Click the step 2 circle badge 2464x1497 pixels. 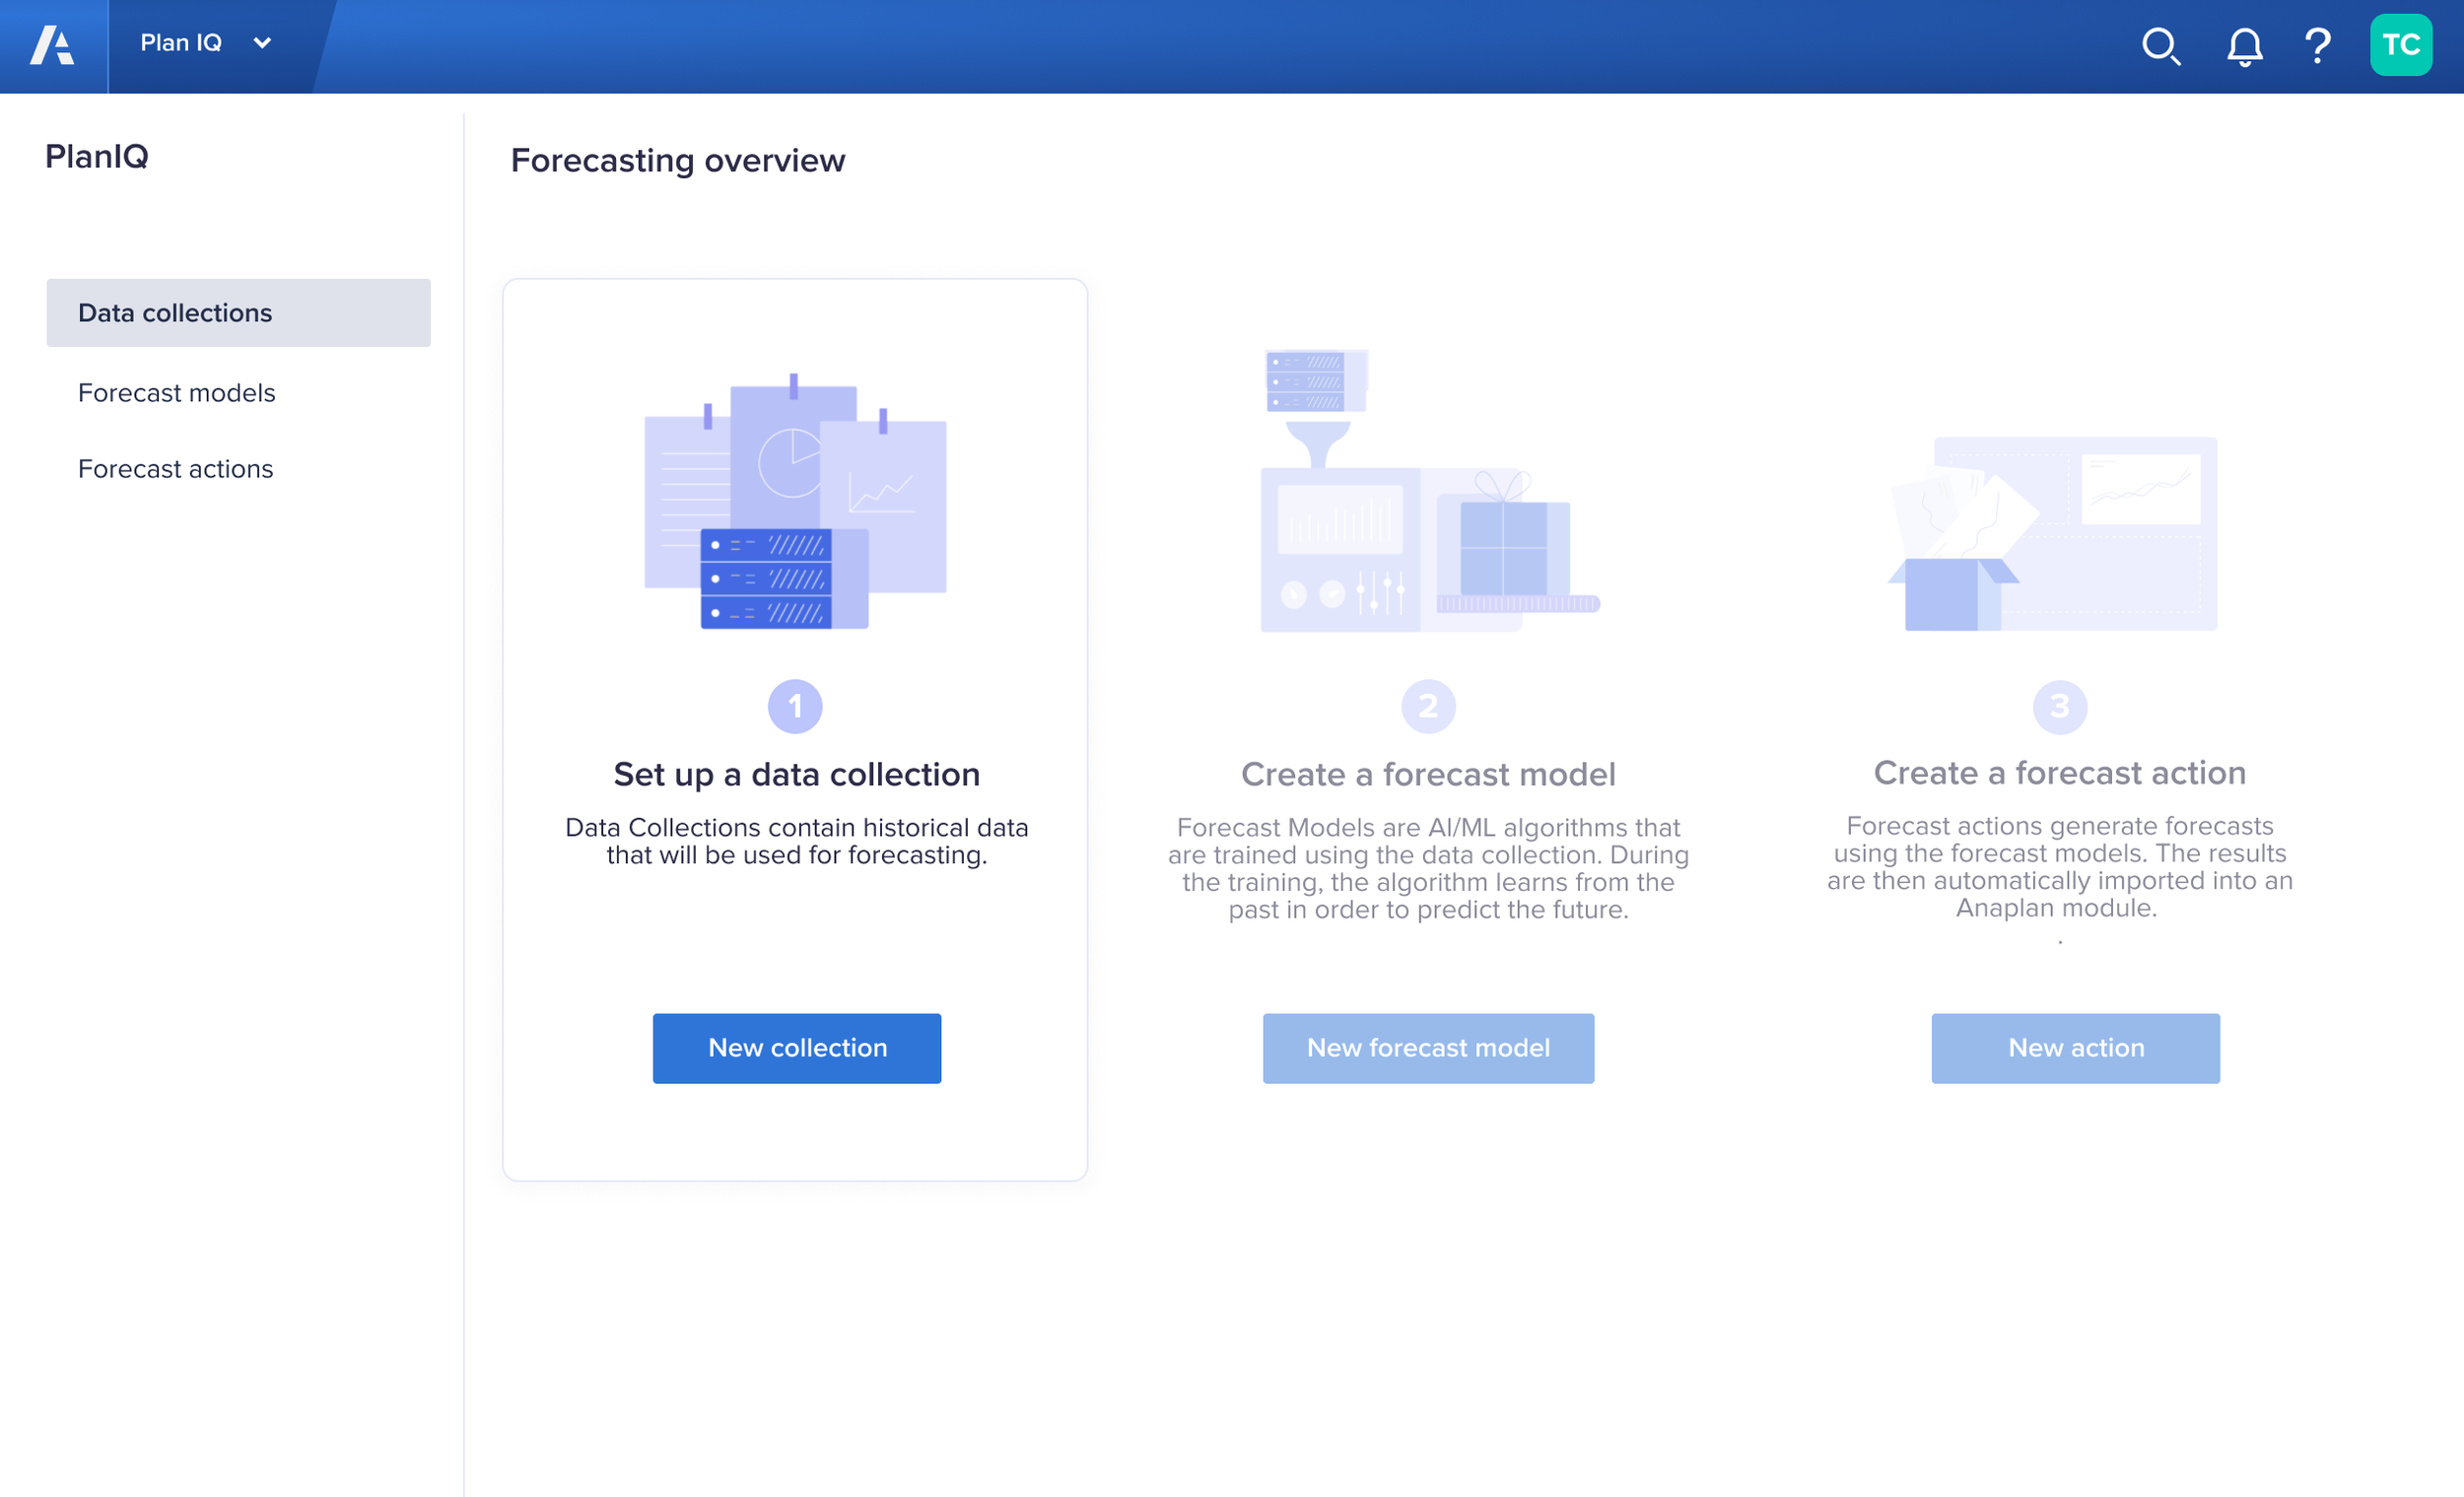pos(1428,707)
